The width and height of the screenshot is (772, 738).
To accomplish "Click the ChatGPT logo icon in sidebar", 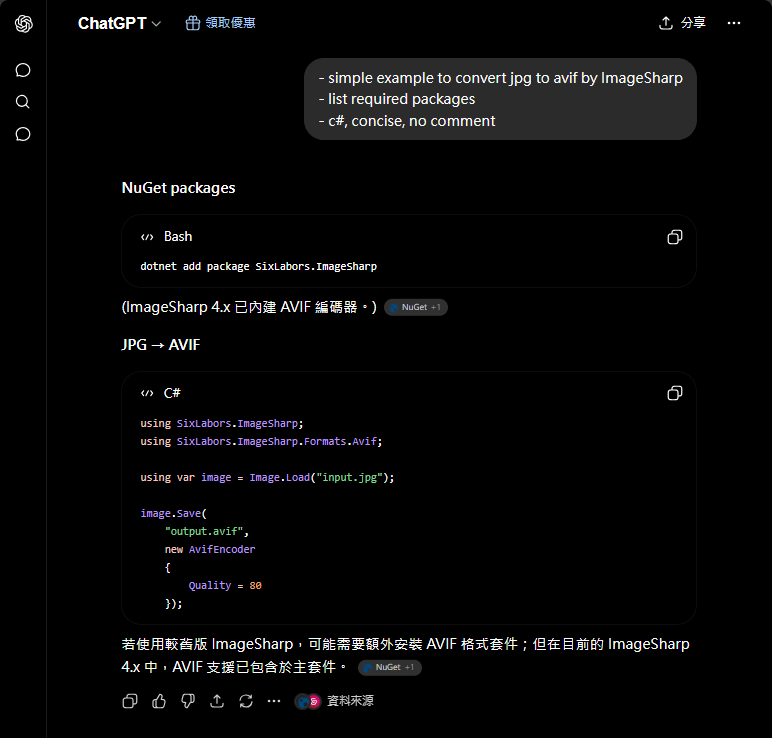I will tap(24, 24).
